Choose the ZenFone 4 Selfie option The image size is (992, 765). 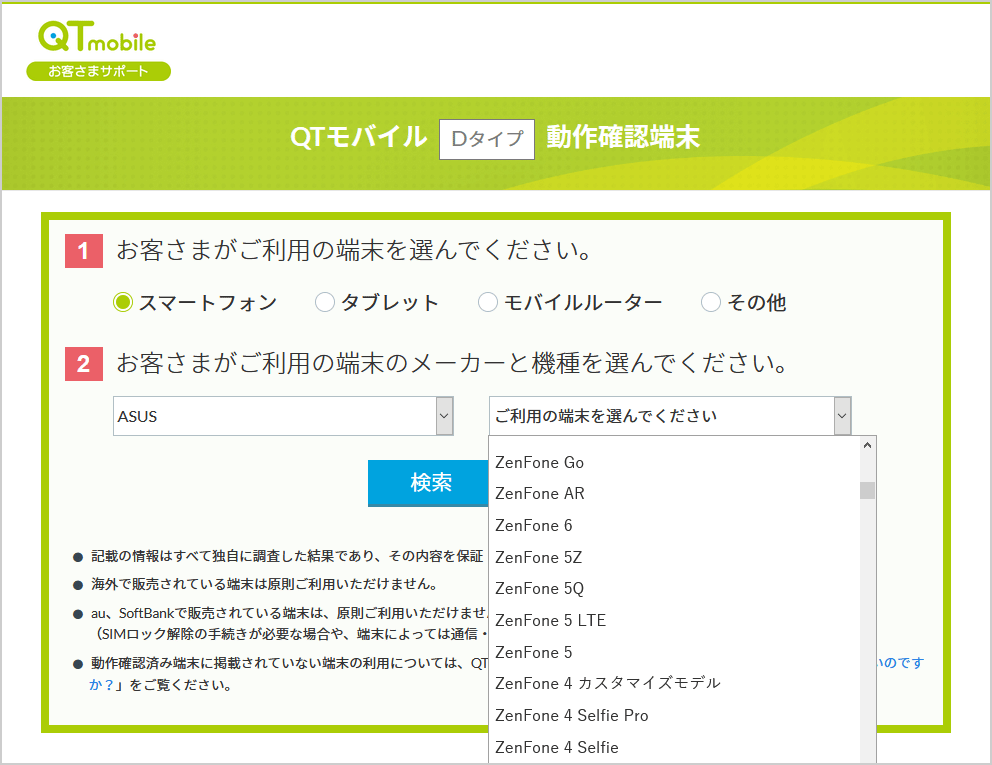point(674,747)
